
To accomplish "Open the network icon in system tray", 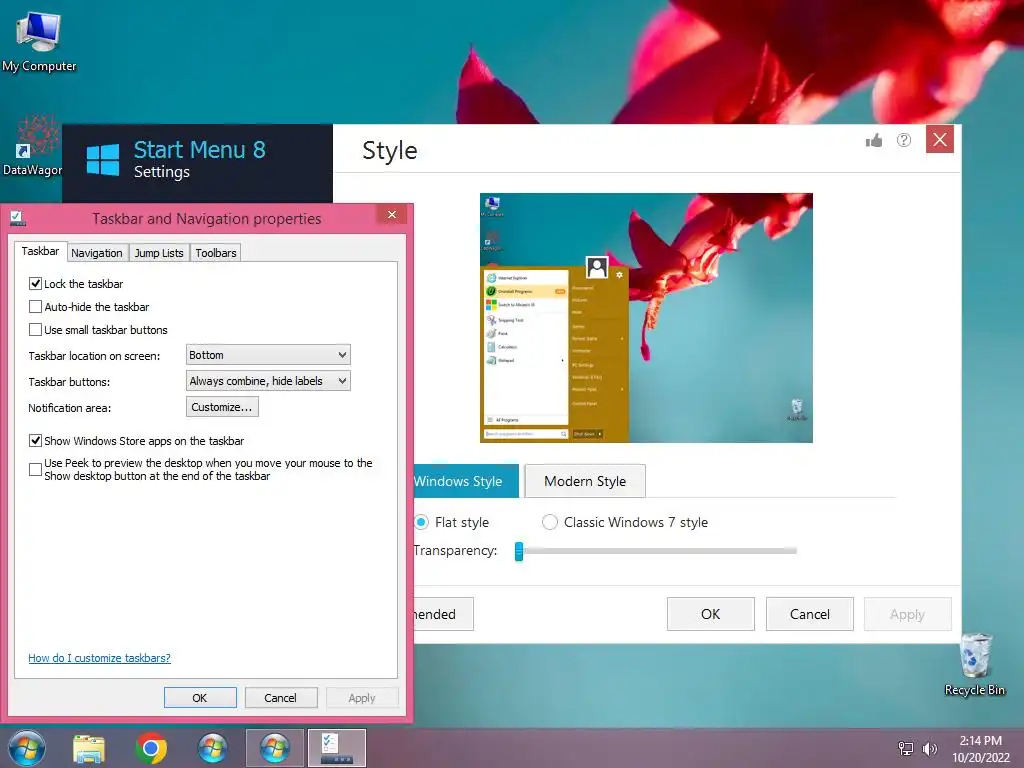I will (x=906, y=748).
